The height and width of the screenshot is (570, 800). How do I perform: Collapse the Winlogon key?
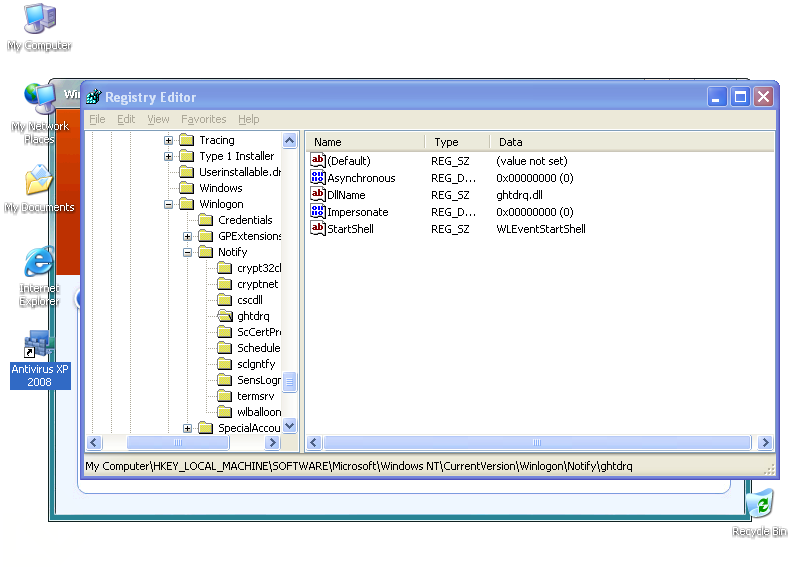(x=168, y=204)
